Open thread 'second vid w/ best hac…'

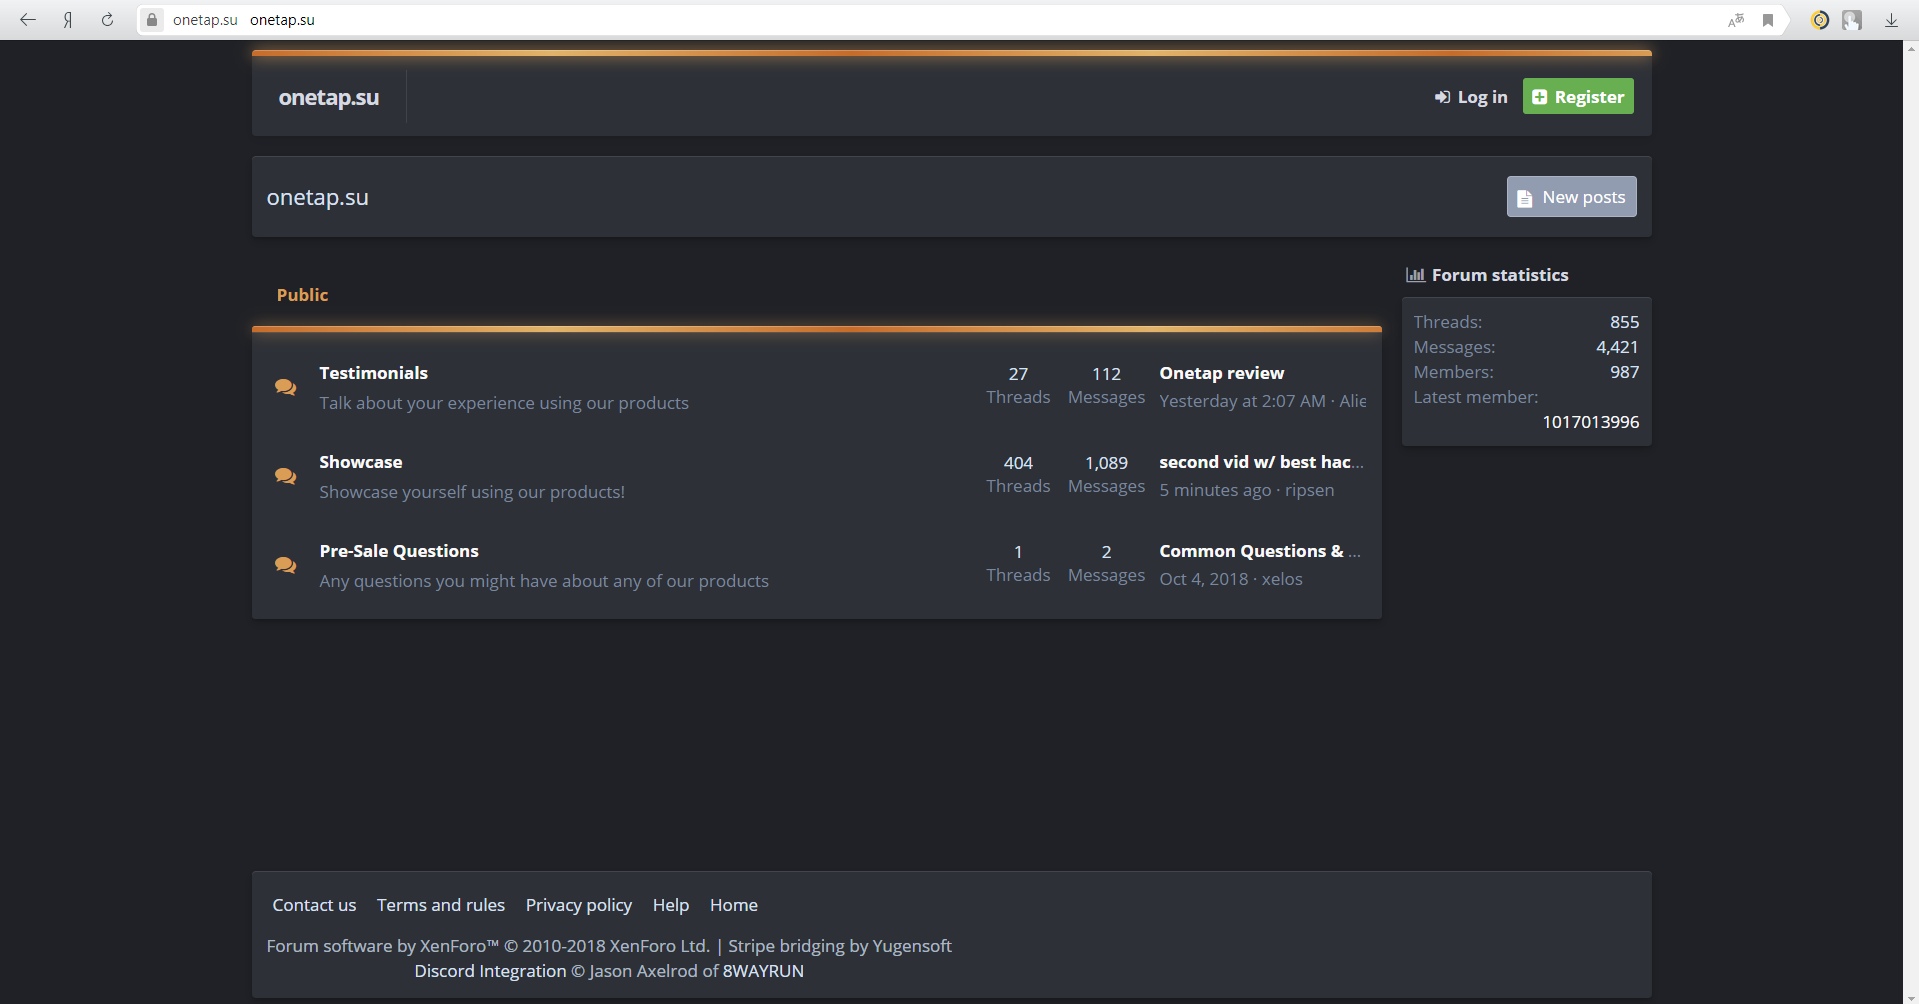pyautogui.click(x=1262, y=462)
